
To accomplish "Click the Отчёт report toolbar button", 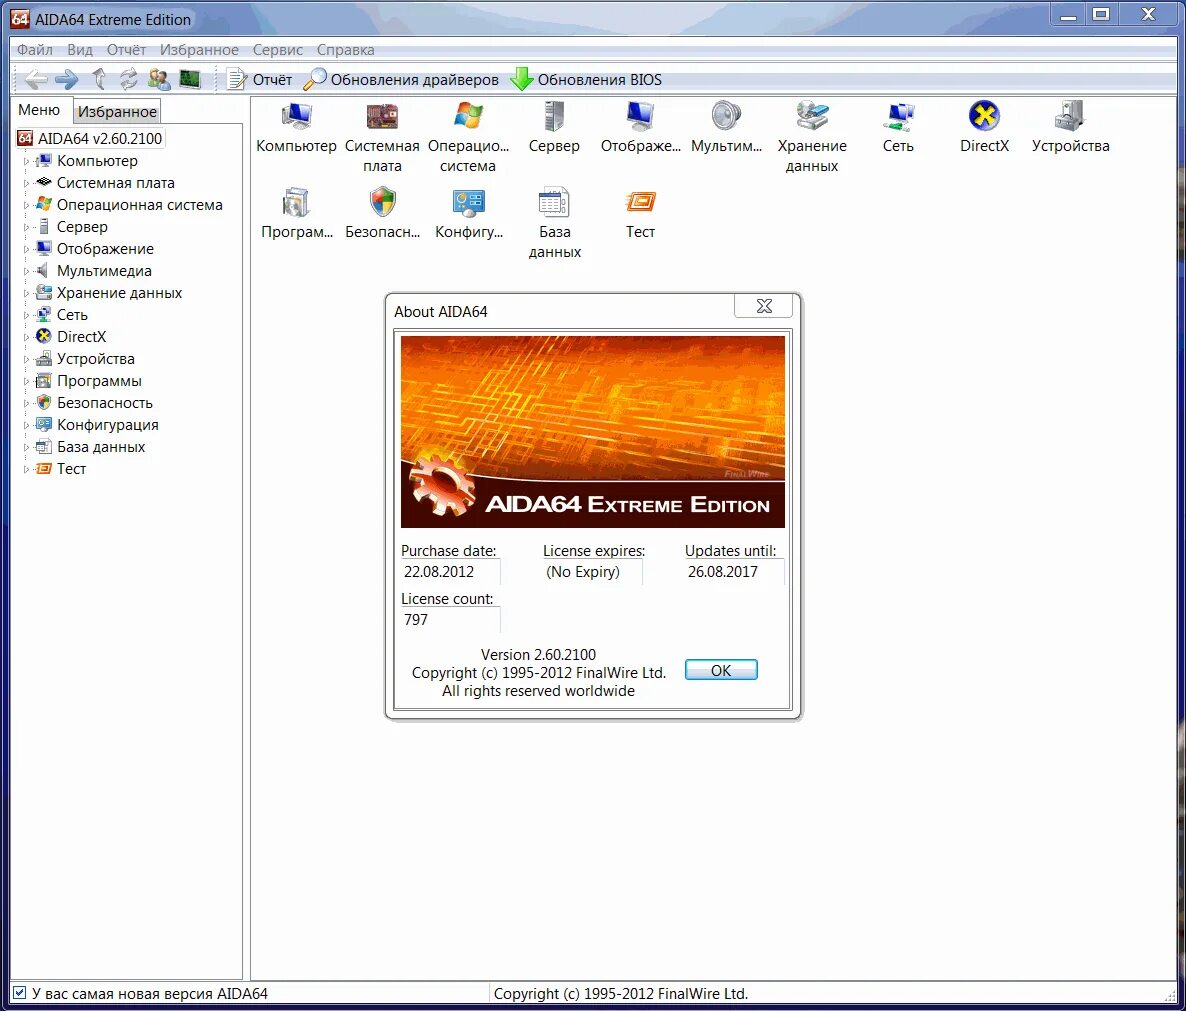I will coord(259,79).
